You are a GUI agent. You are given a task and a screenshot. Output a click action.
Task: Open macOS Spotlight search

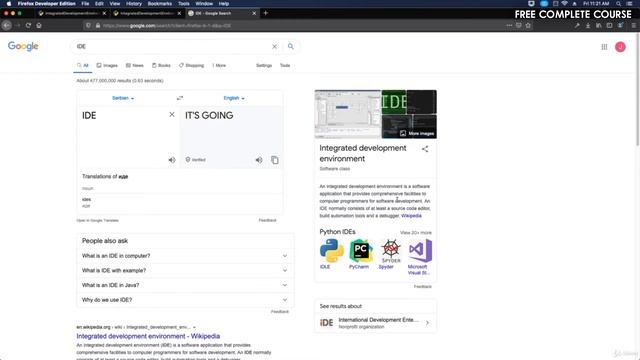[619, 4]
